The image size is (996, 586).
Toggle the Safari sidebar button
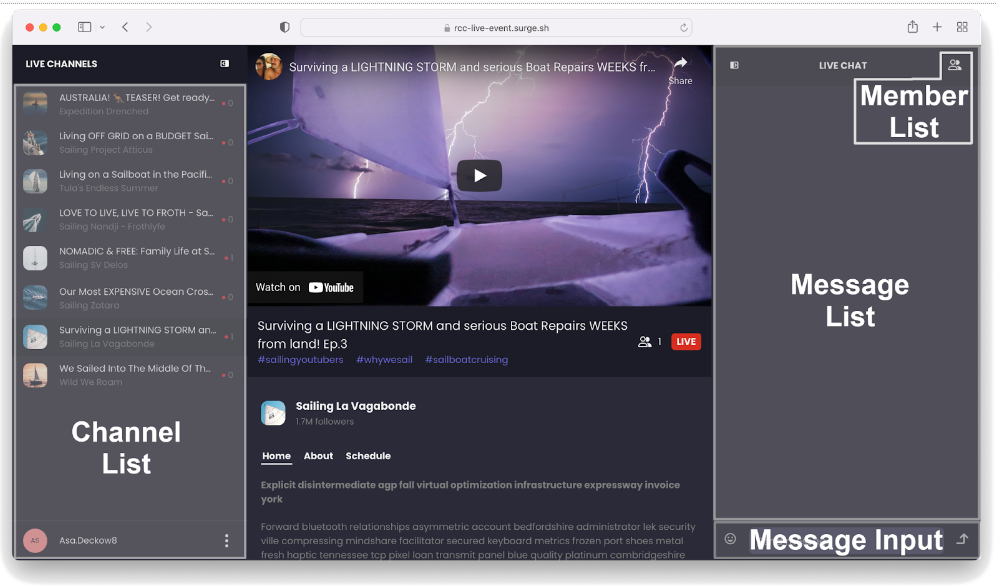(84, 27)
